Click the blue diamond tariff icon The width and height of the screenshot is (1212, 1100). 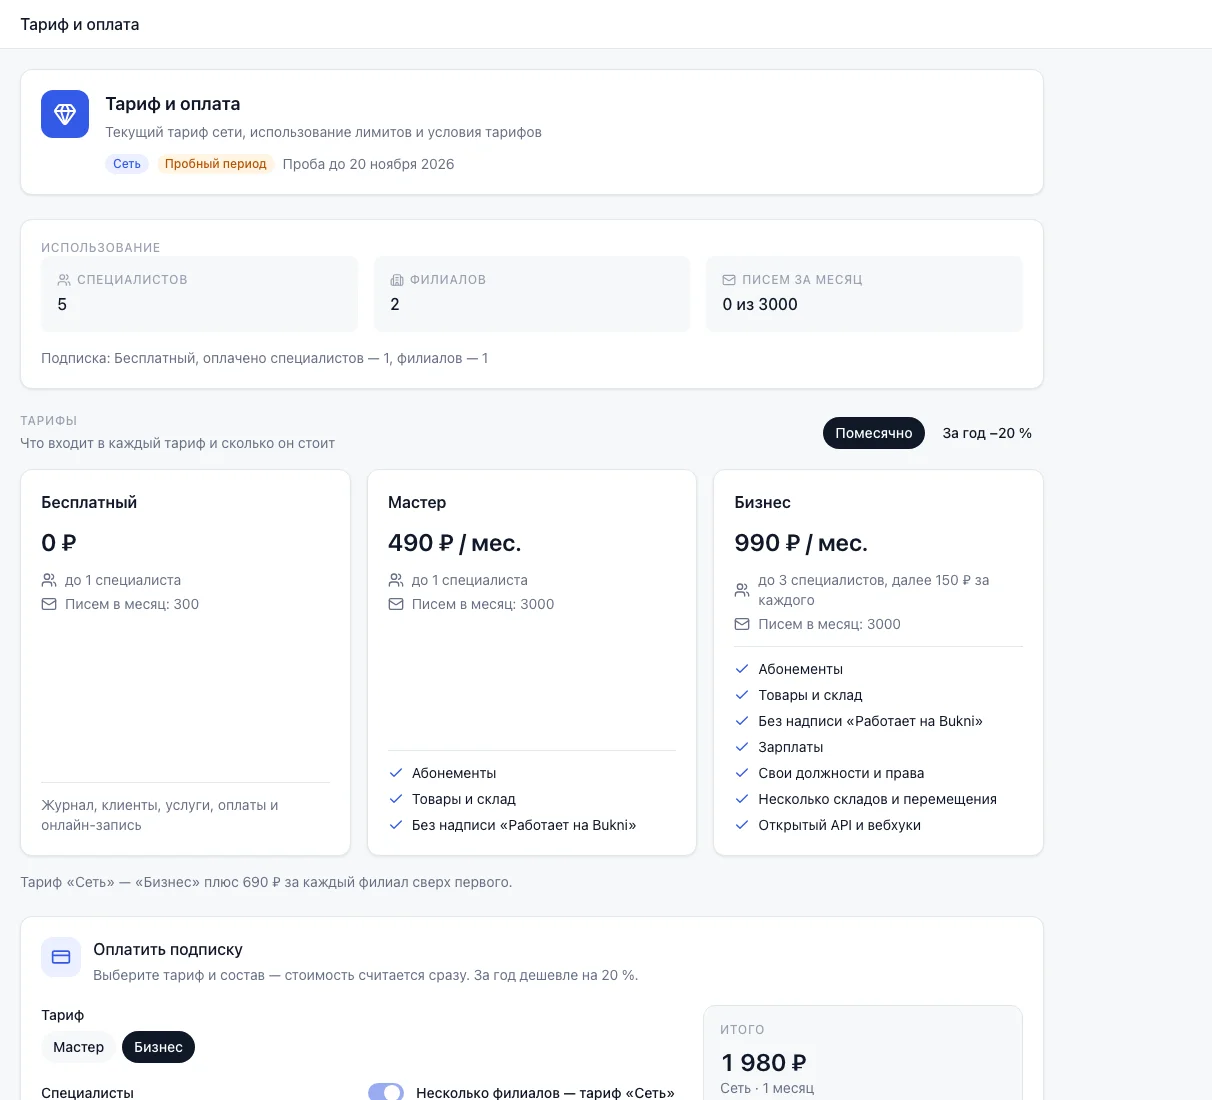point(65,114)
